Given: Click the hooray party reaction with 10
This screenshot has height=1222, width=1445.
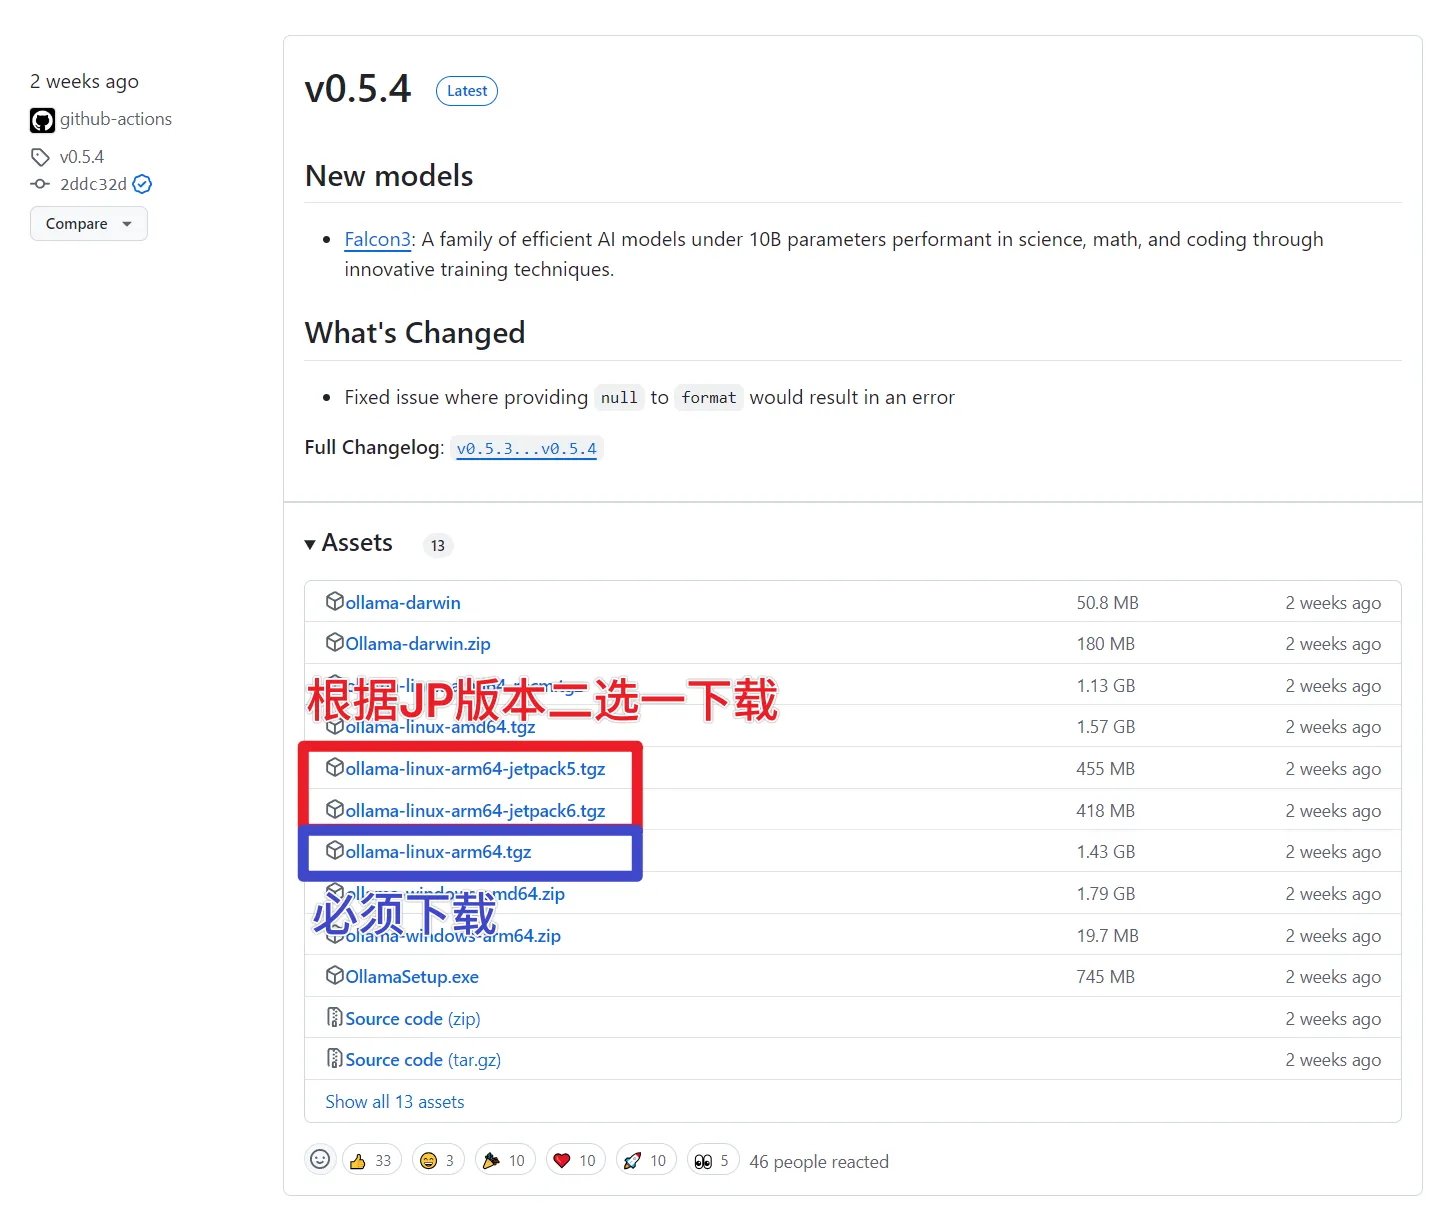Looking at the screenshot, I should click(x=505, y=1160).
